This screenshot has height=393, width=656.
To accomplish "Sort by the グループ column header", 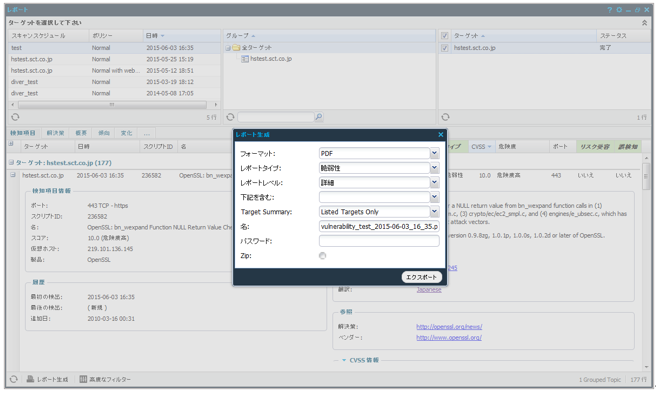I will (x=329, y=36).
